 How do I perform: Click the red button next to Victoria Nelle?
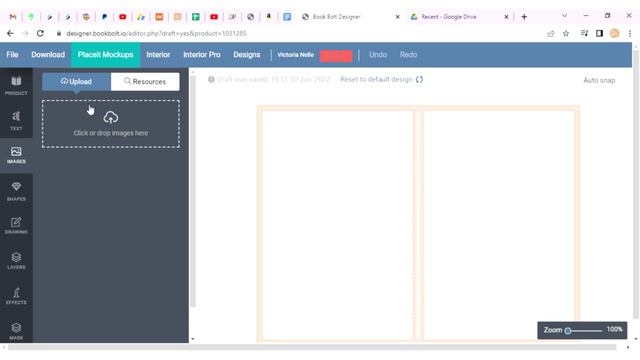tap(336, 56)
